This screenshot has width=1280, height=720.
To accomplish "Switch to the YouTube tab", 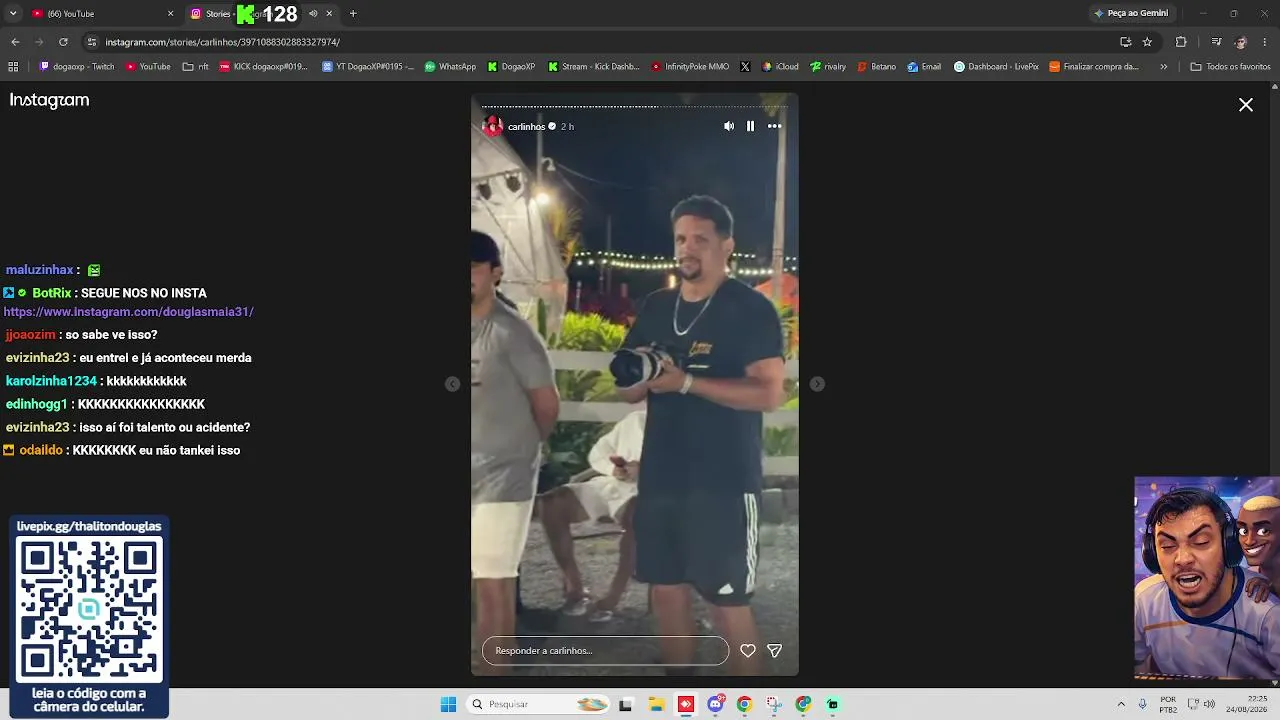I will click(x=100, y=14).
